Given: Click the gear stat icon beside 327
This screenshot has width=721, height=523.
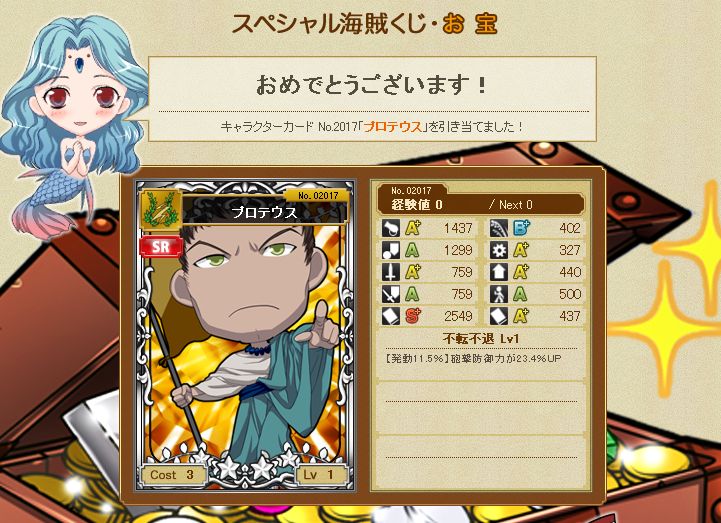Looking at the screenshot, I should coord(499,250).
